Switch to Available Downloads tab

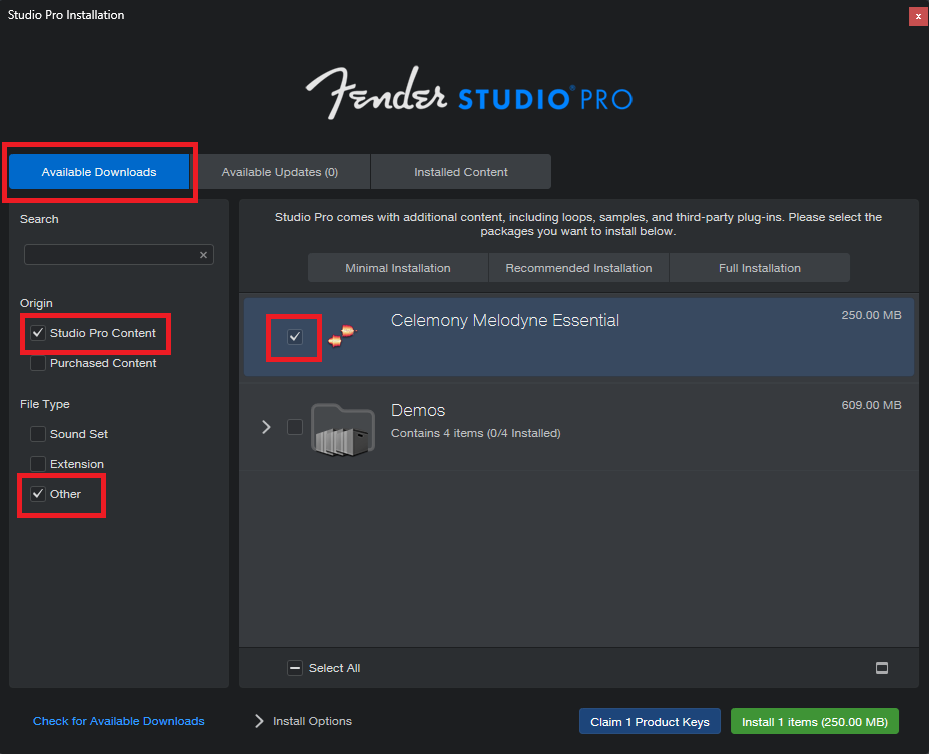coord(99,172)
